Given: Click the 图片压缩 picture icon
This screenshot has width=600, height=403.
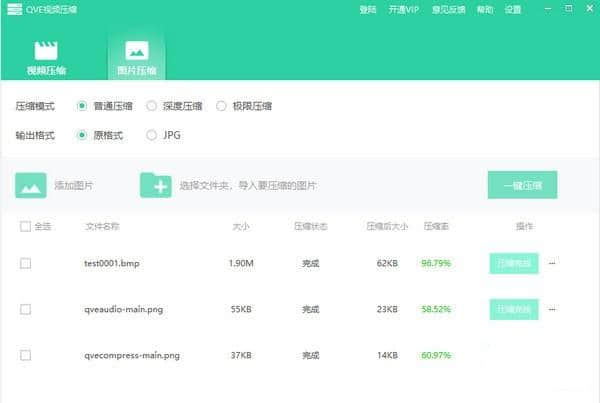Looking at the screenshot, I should 136,51.
